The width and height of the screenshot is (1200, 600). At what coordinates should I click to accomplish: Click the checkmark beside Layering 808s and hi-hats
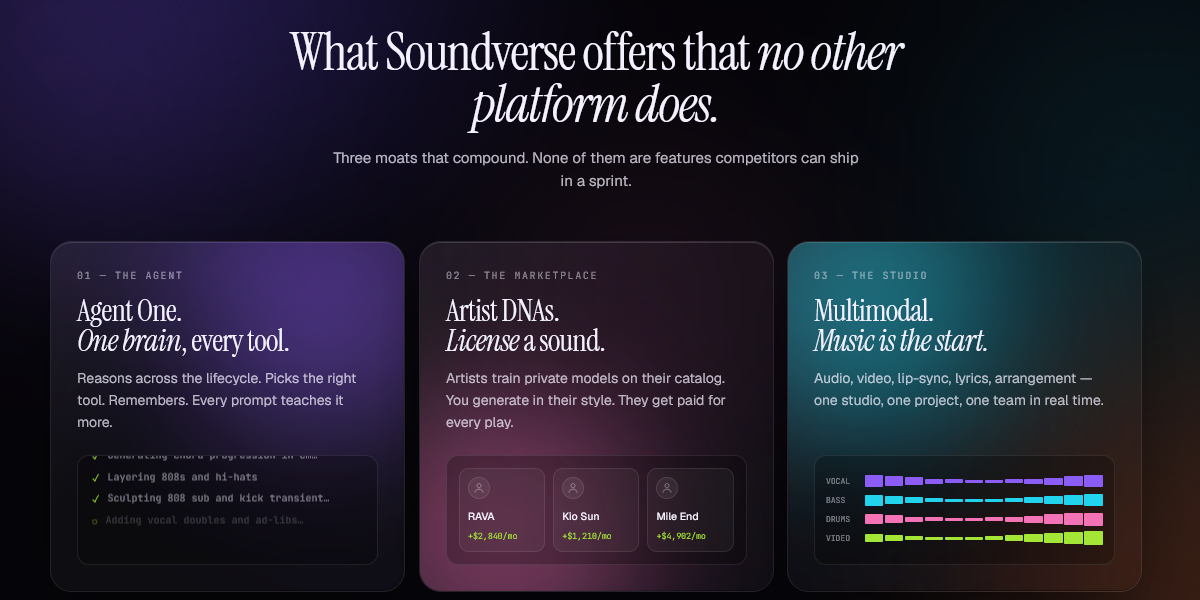(95, 477)
